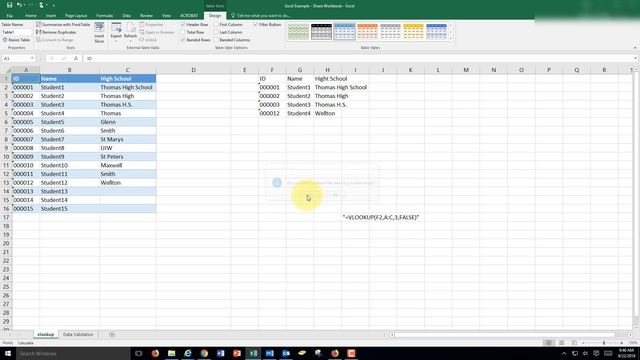Adjust the zoom slider in status bar
The height and width of the screenshot is (360, 640).
coord(604,343)
